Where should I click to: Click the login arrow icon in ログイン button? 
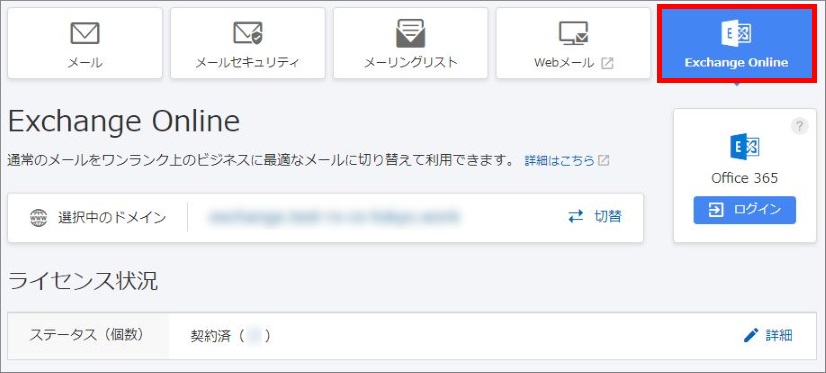716,210
